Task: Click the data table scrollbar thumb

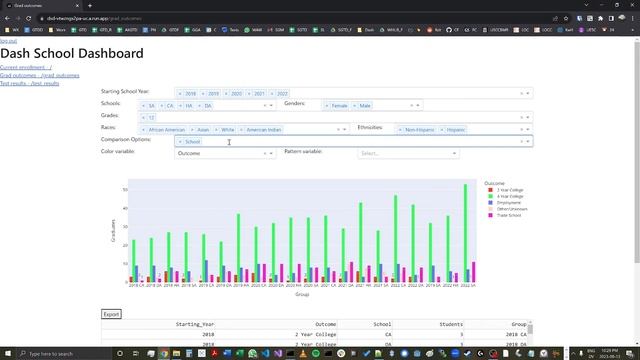Action: click(x=530, y=329)
